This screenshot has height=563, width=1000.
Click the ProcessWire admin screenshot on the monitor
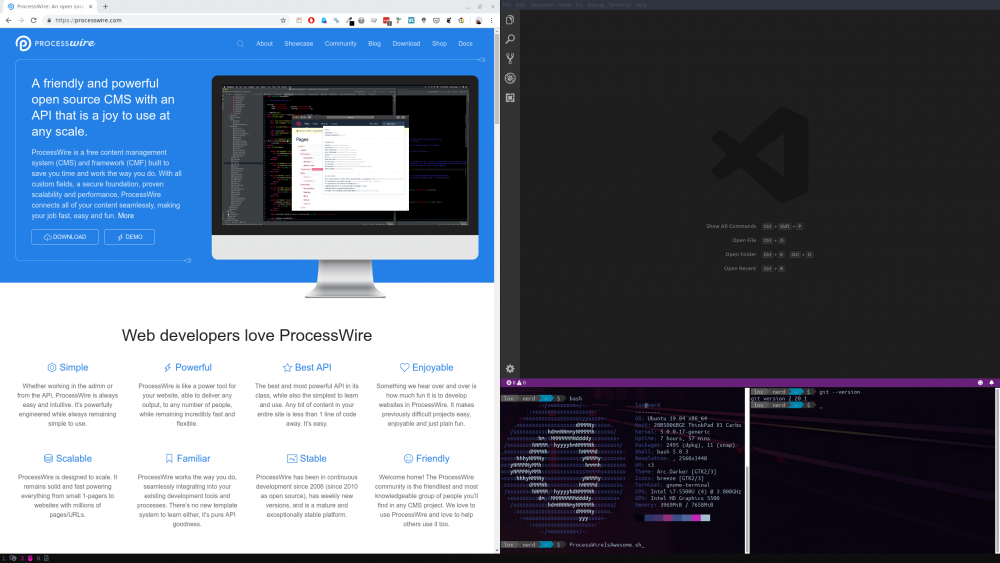[345, 160]
